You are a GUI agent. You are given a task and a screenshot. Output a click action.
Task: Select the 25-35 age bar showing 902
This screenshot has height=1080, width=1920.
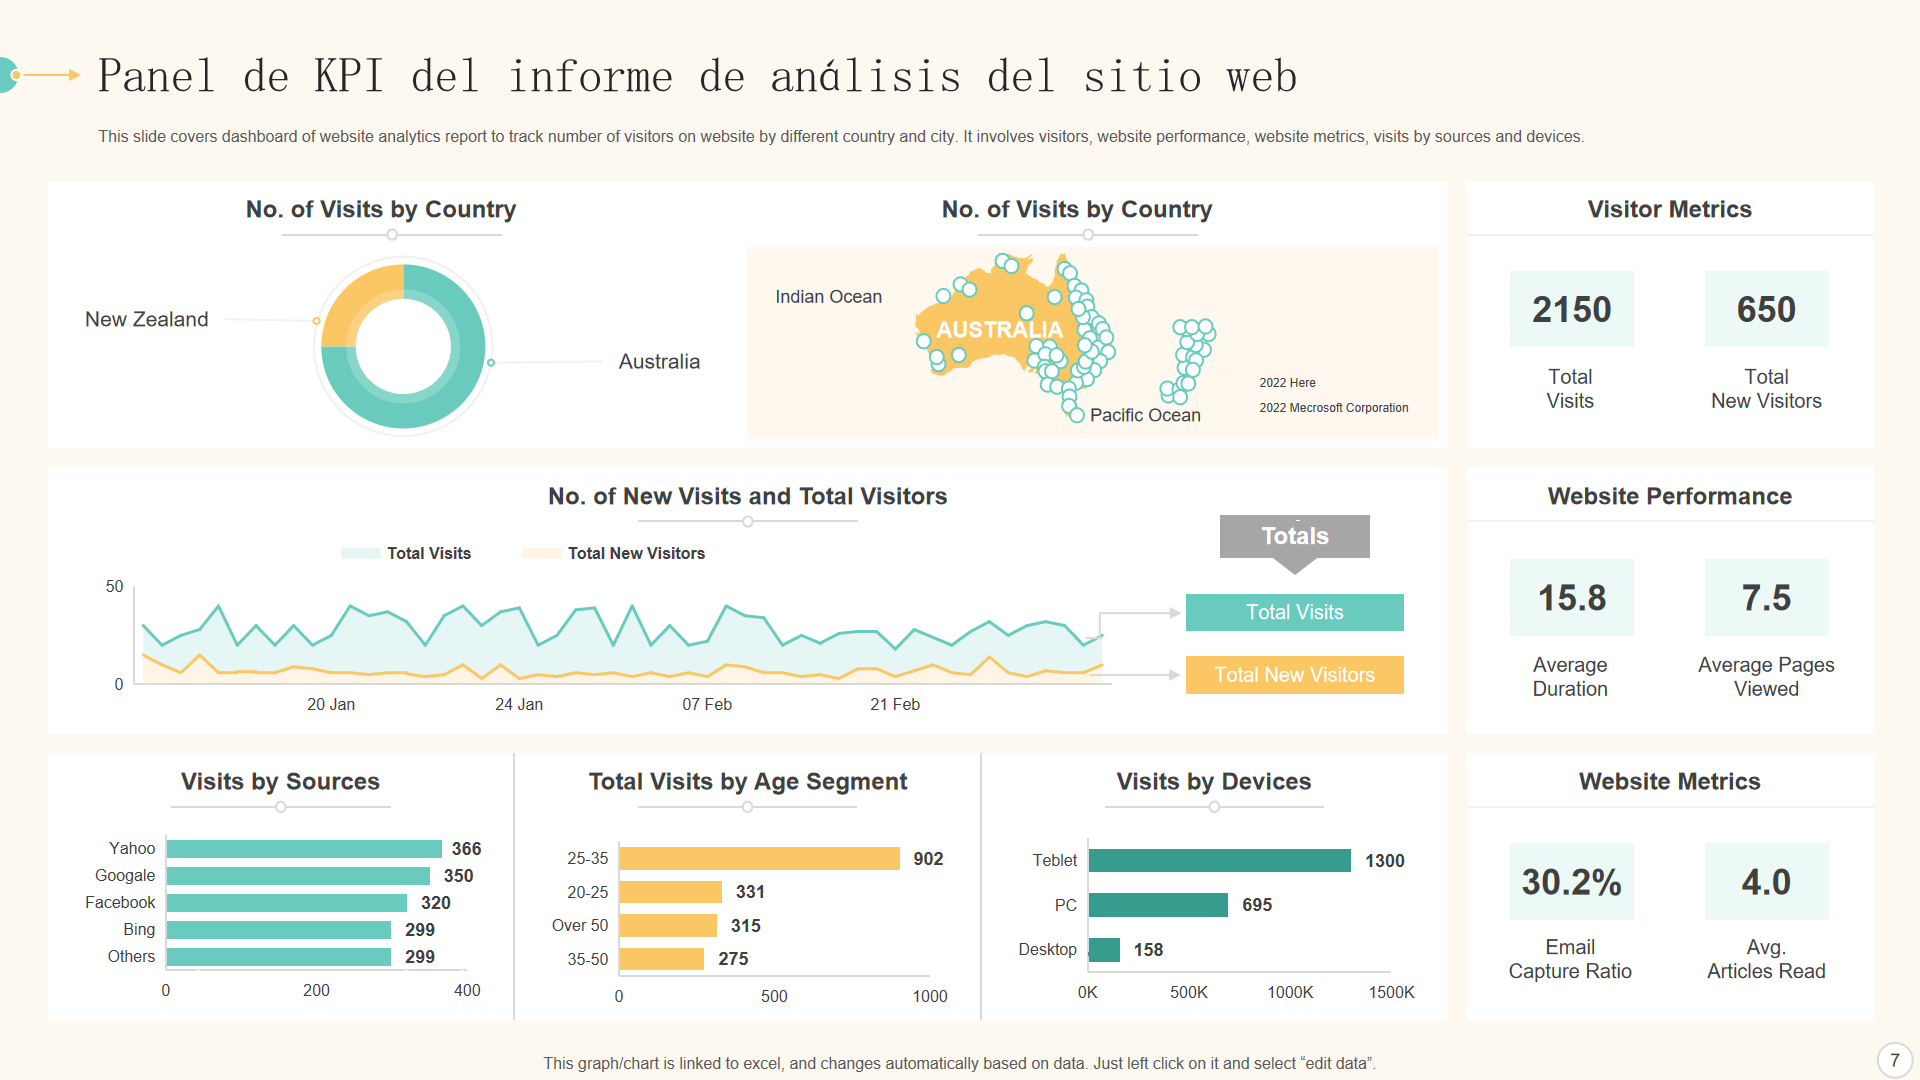point(760,859)
